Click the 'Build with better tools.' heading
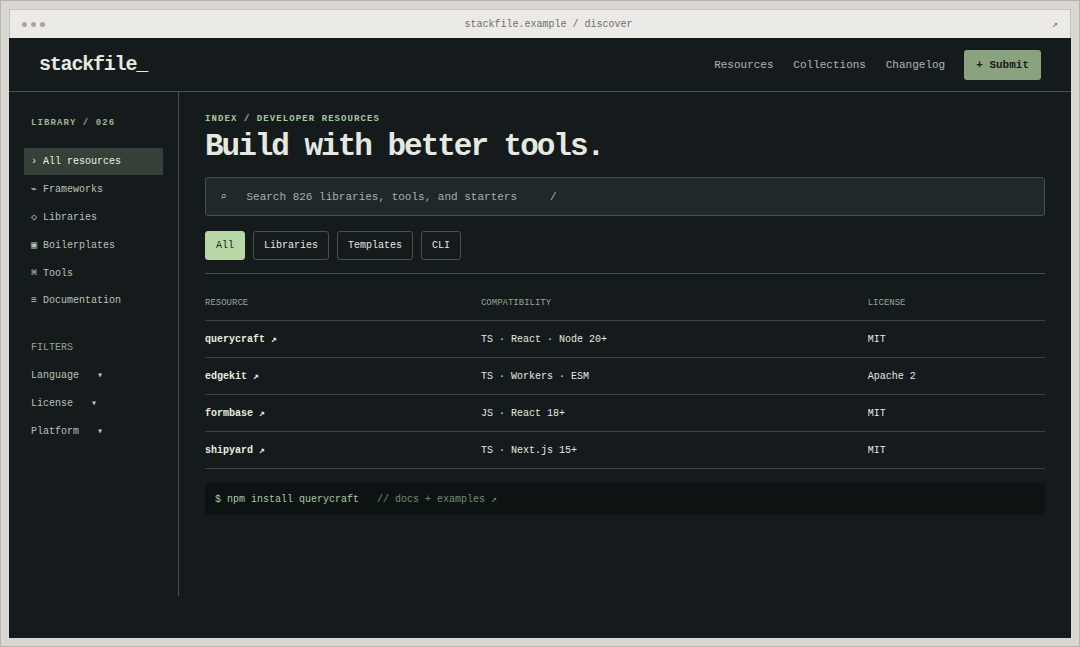The image size is (1080, 647). pos(404,145)
